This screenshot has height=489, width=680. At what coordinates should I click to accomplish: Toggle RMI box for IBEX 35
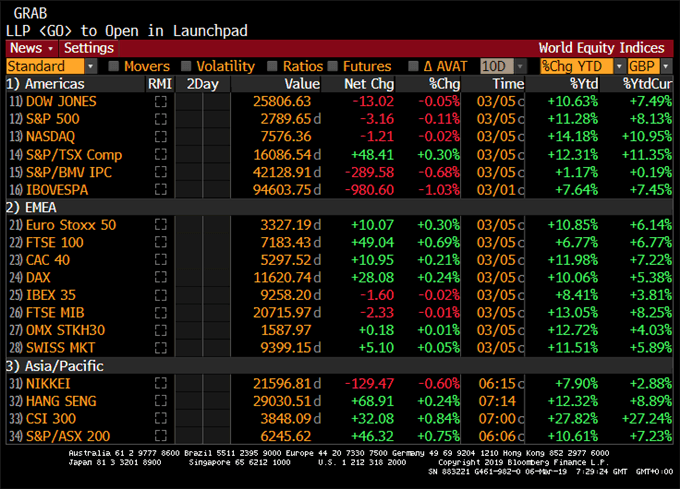[x=160, y=295]
